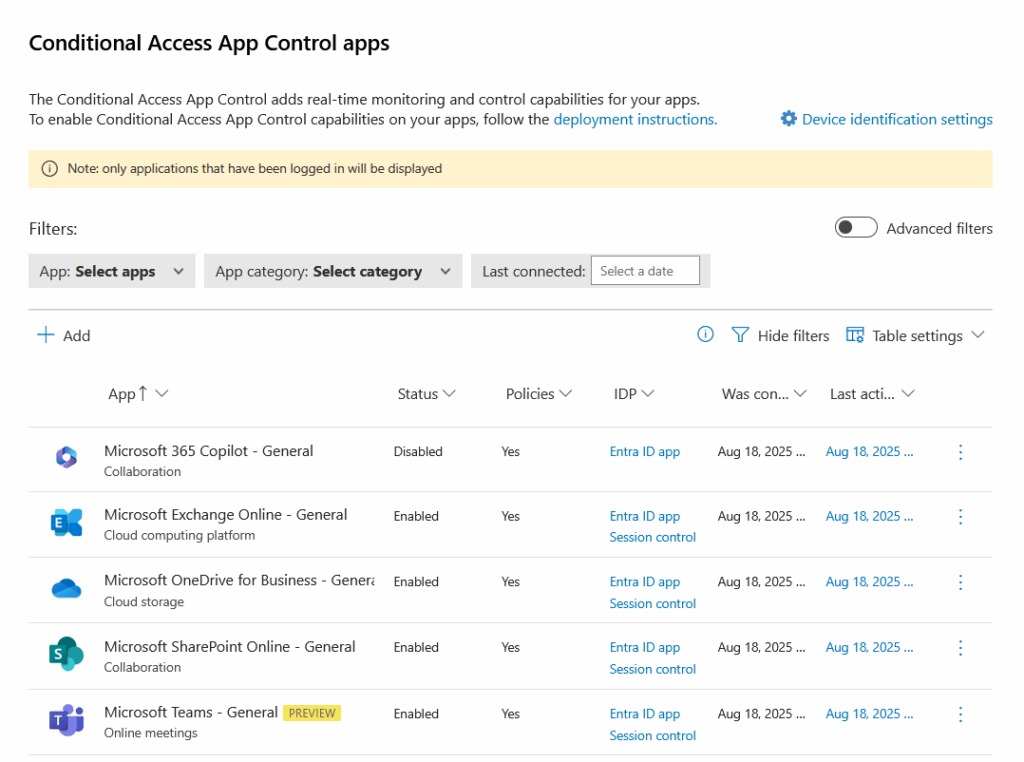Viewport: 1024px width, 762px height.
Task: Sort table by the Policies column header
Action: click(538, 394)
